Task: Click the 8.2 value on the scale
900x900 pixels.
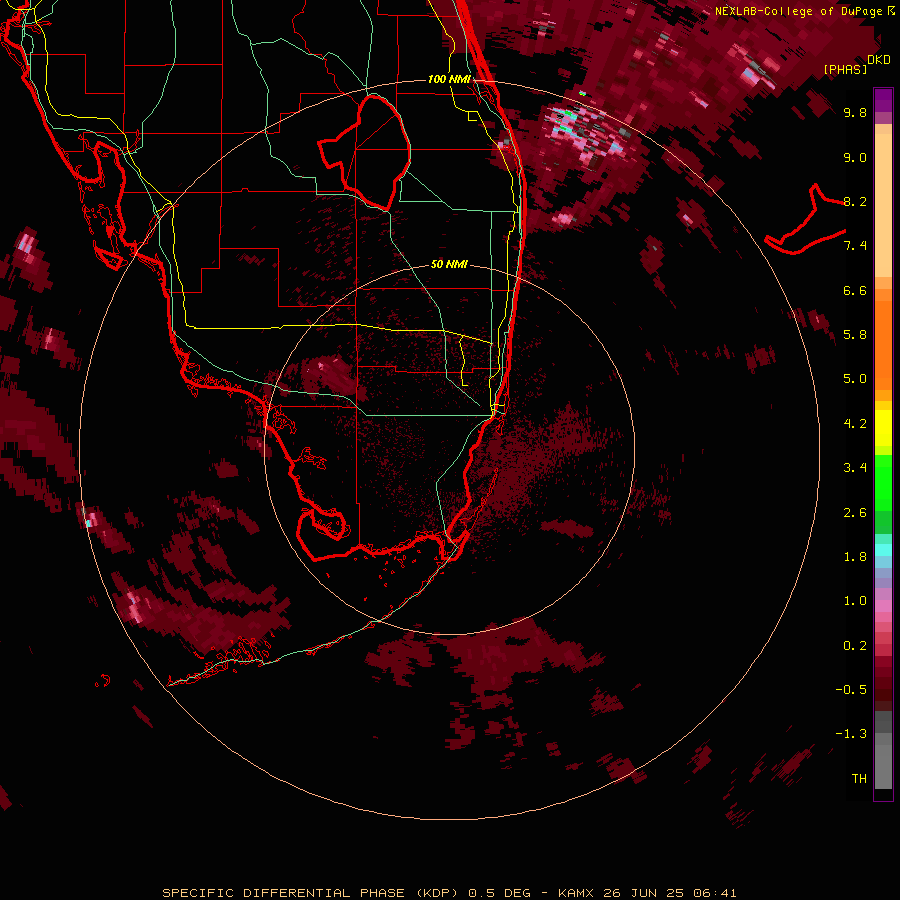Action: [x=855, y=201]
